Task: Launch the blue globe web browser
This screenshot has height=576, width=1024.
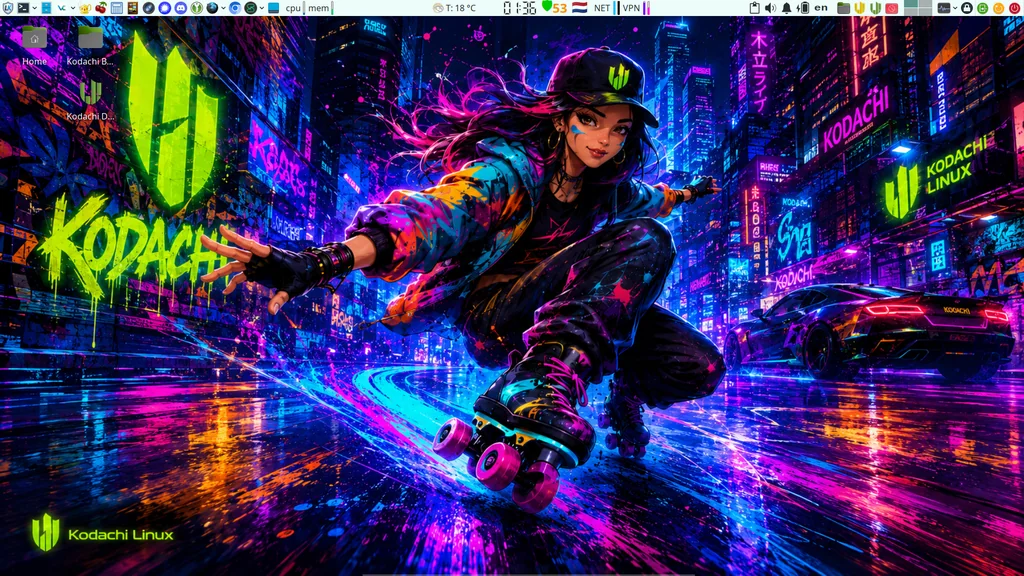Action: tap(212, 8)
